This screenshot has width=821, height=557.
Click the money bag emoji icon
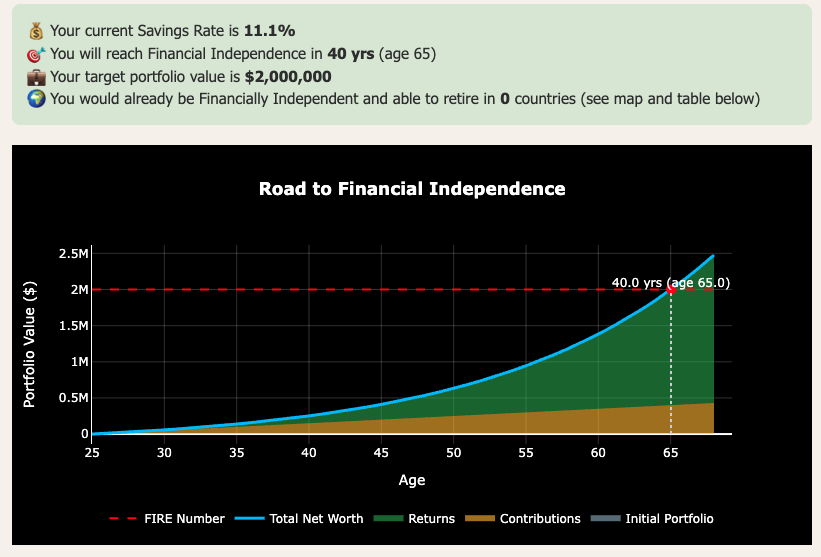[x=36, y=31]
